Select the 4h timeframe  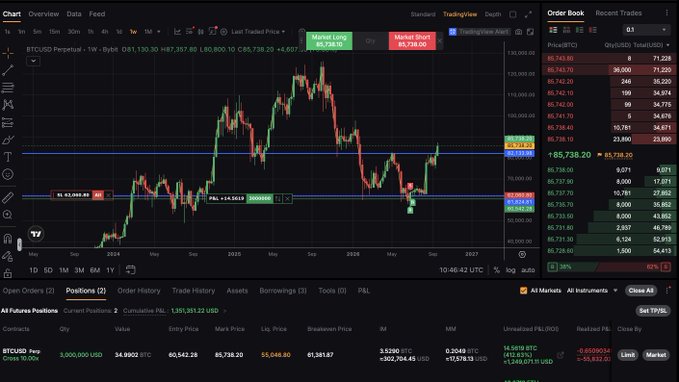click(104, 32)
